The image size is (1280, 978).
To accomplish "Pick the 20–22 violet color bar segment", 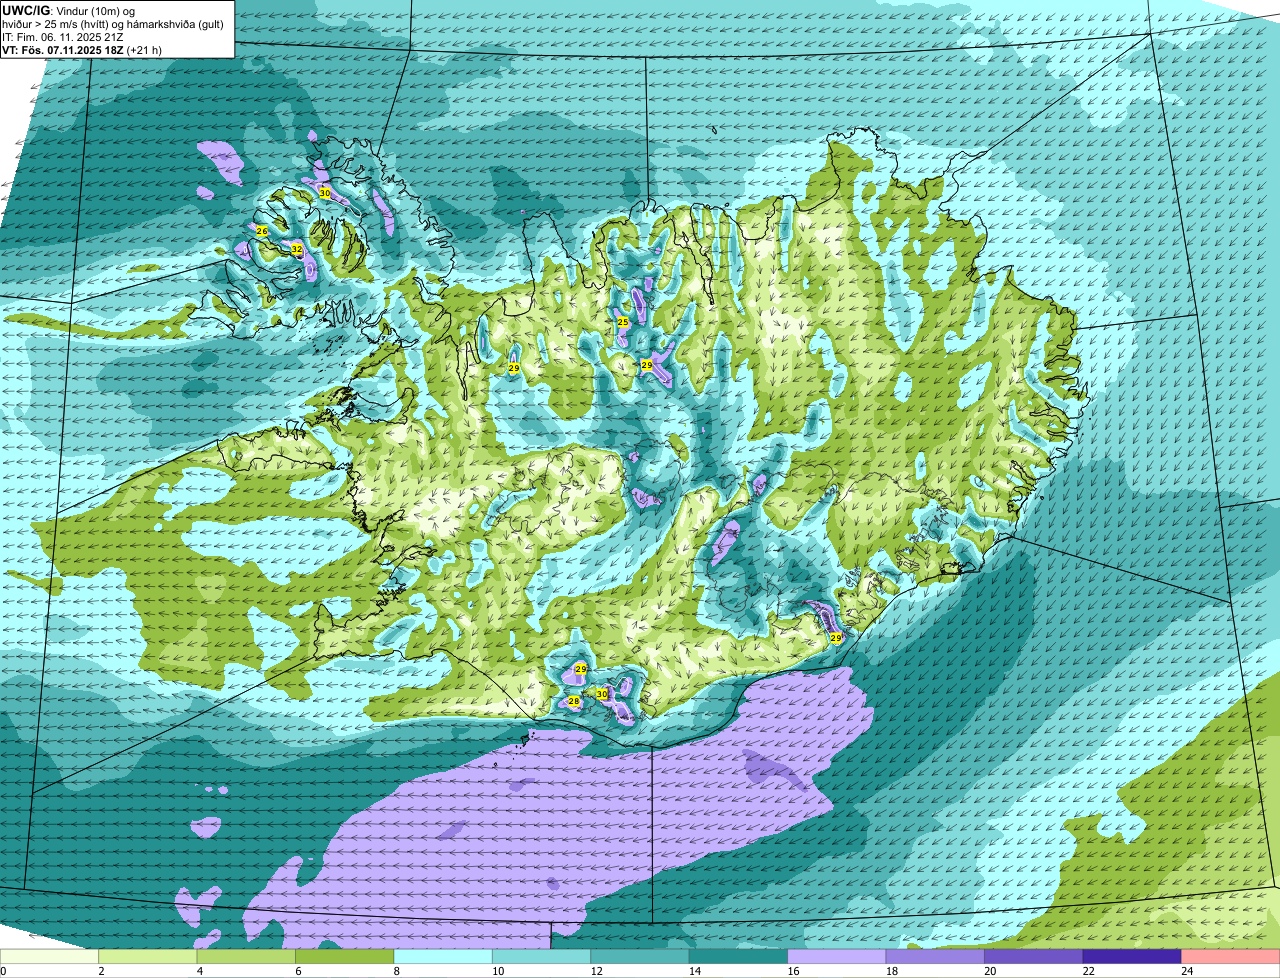I will coord(1034,957).
